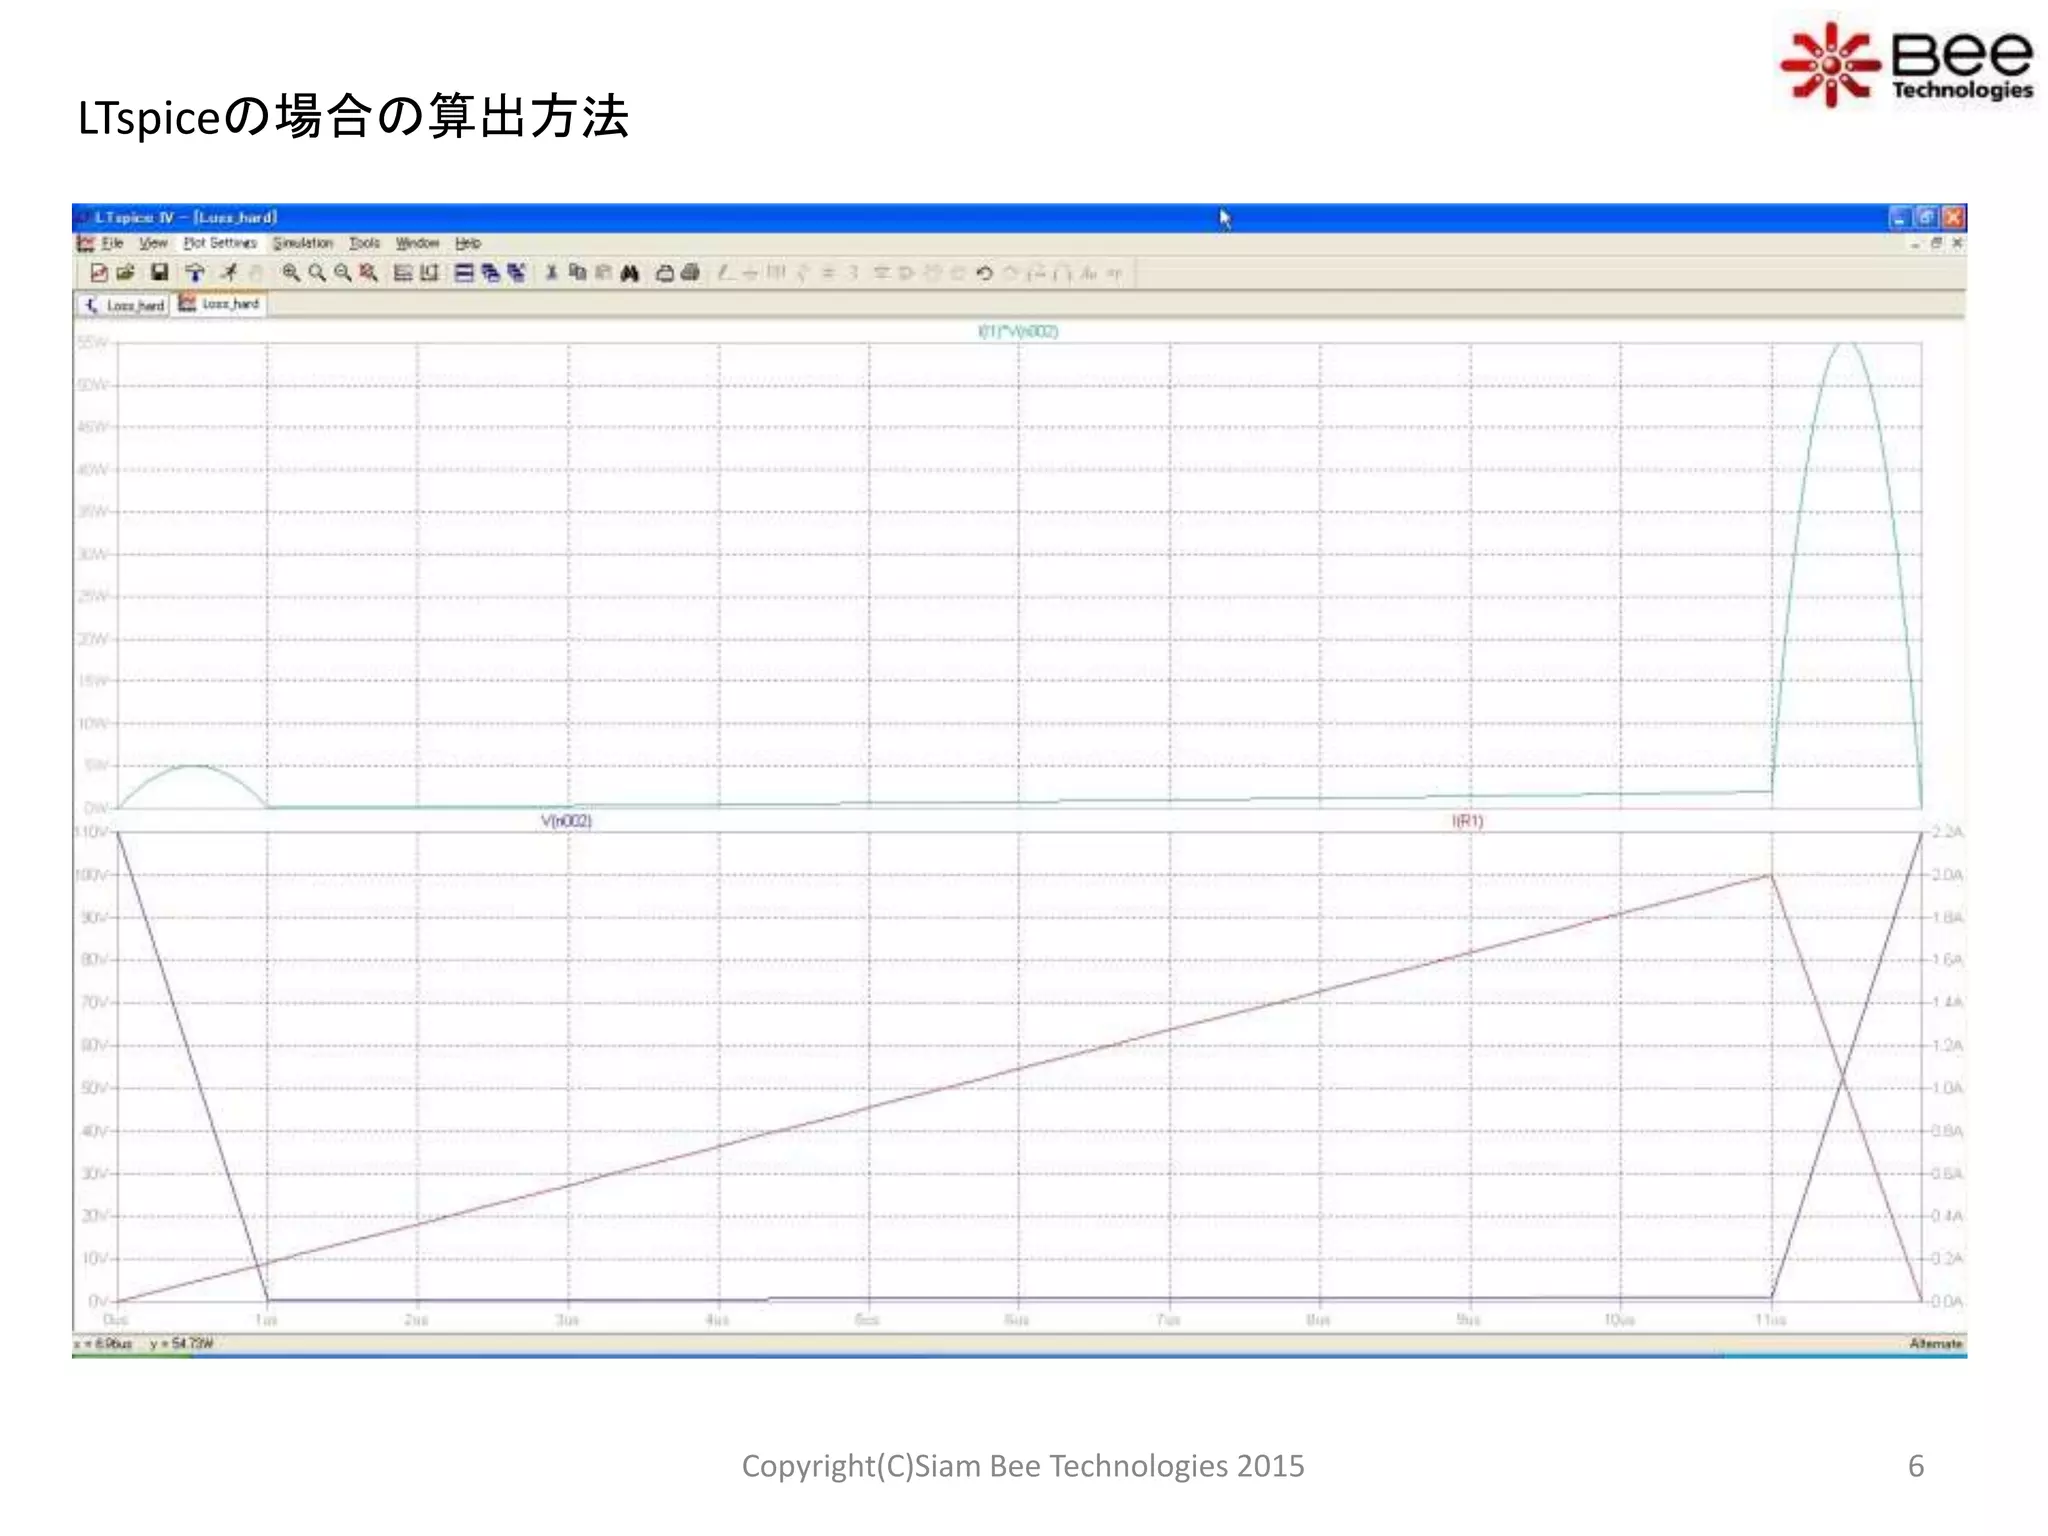
Task: Click the 11us time axis label
Action: 1770,1320
